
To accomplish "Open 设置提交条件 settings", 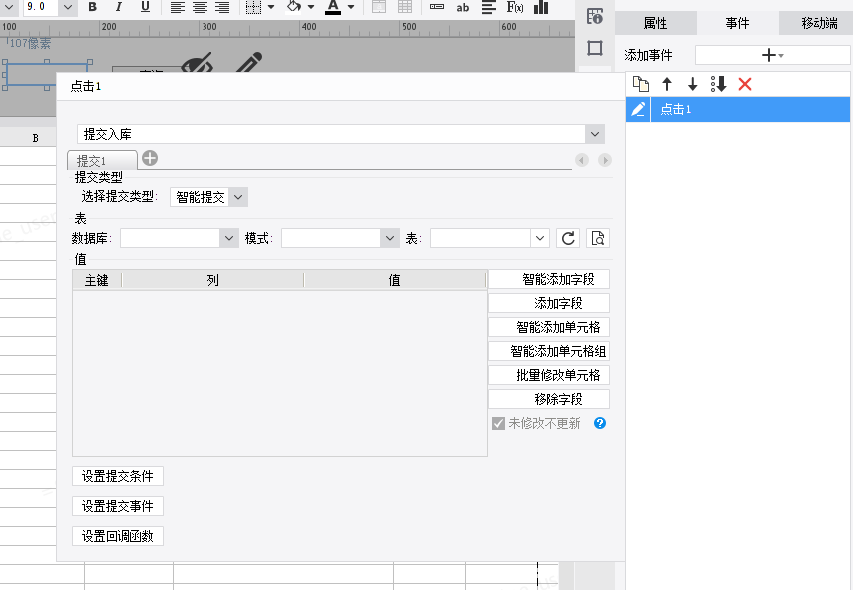I will click(x=118, y=476).
